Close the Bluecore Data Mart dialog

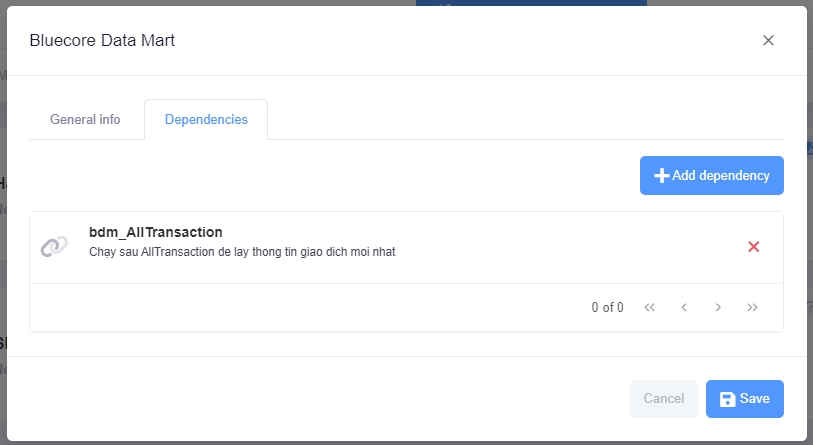tap(768, 40)
